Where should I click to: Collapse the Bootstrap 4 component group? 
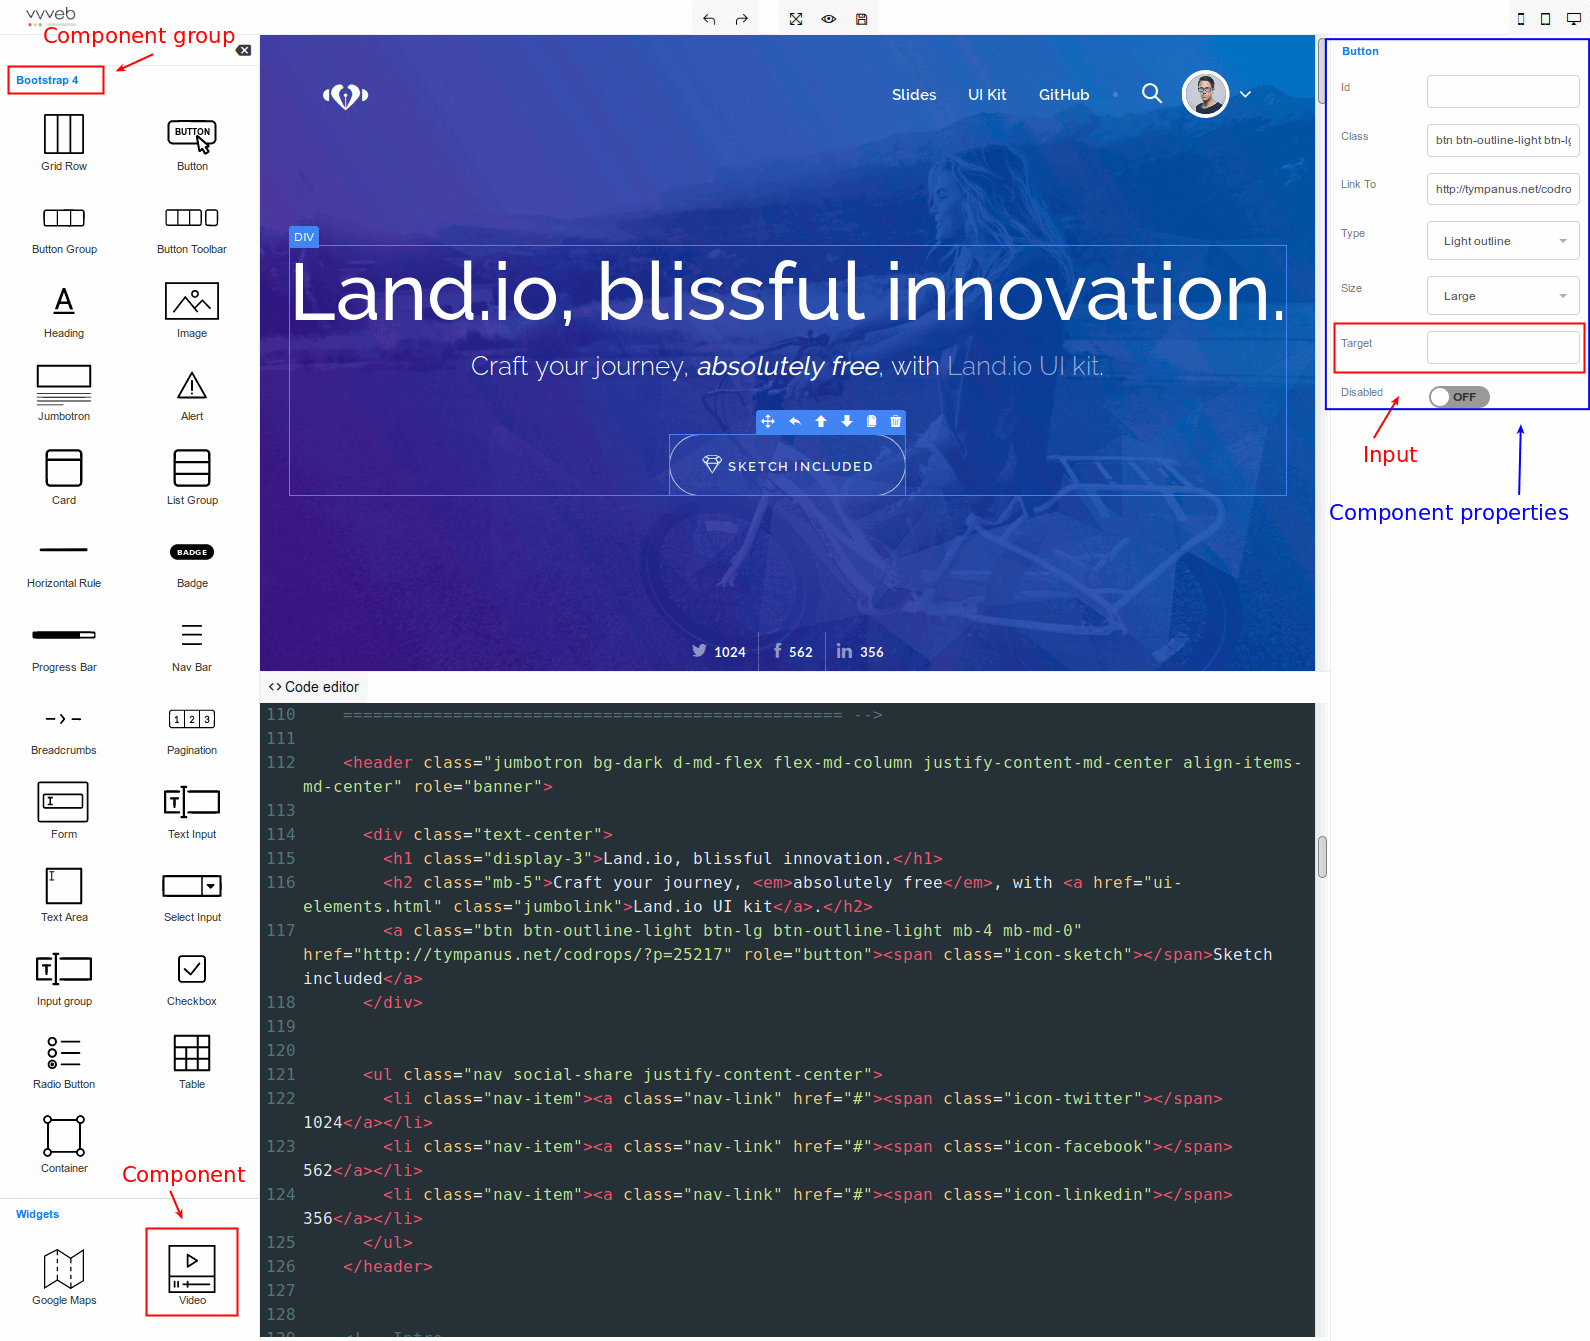tap(47, 80)
